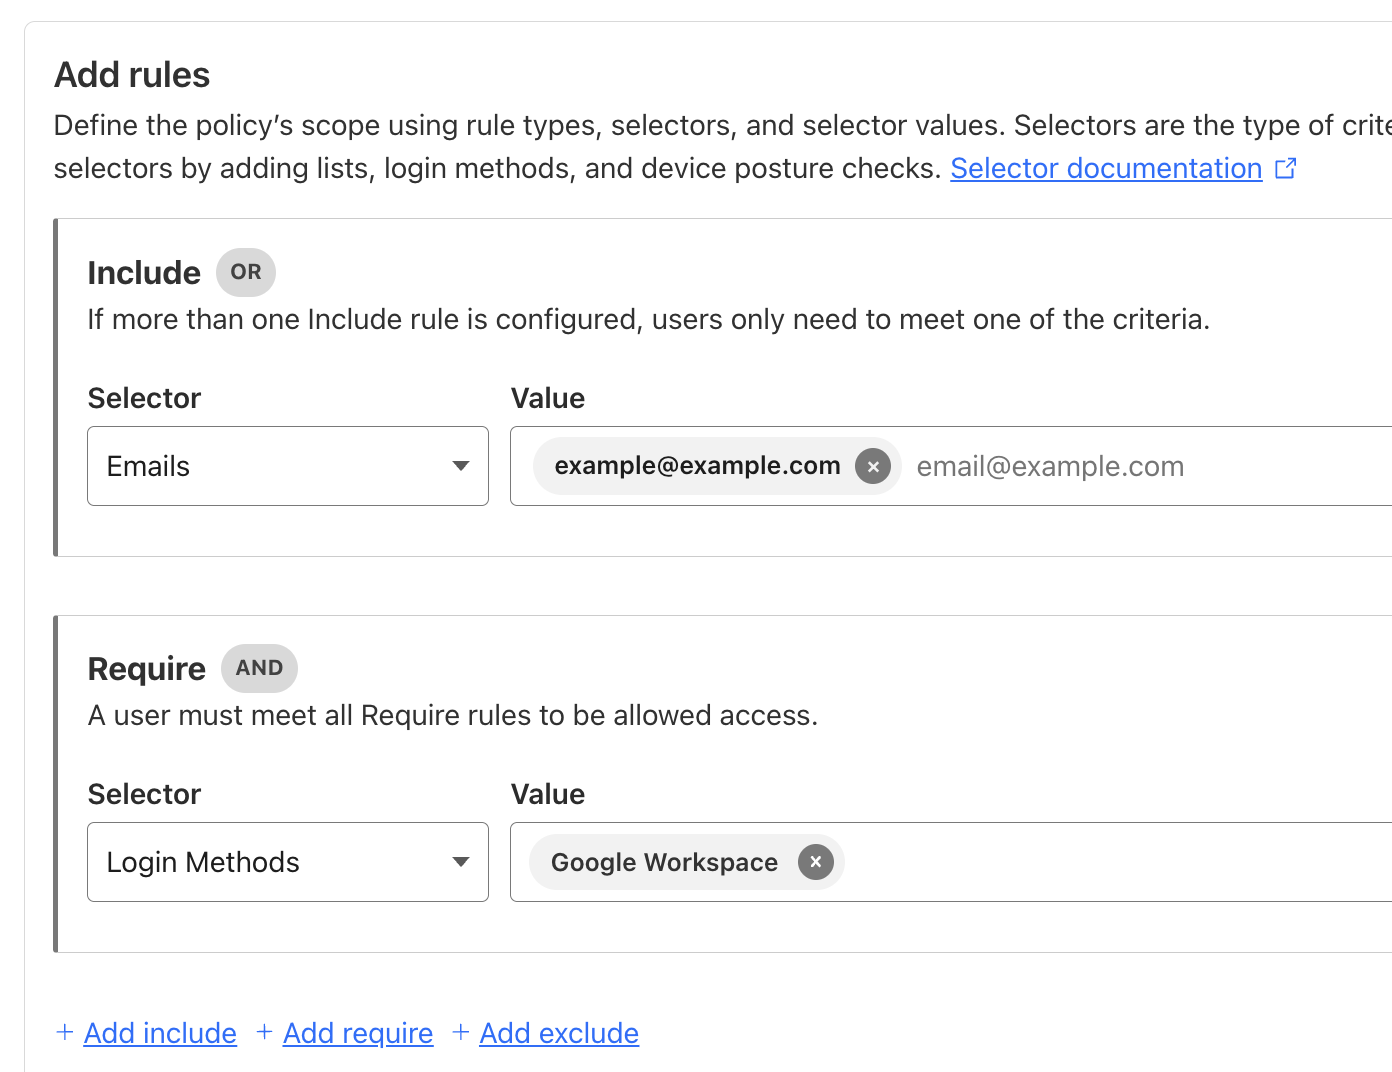Screen dimensions: 1392x1072
Task: Click the Add include link
Action: 160,1033
